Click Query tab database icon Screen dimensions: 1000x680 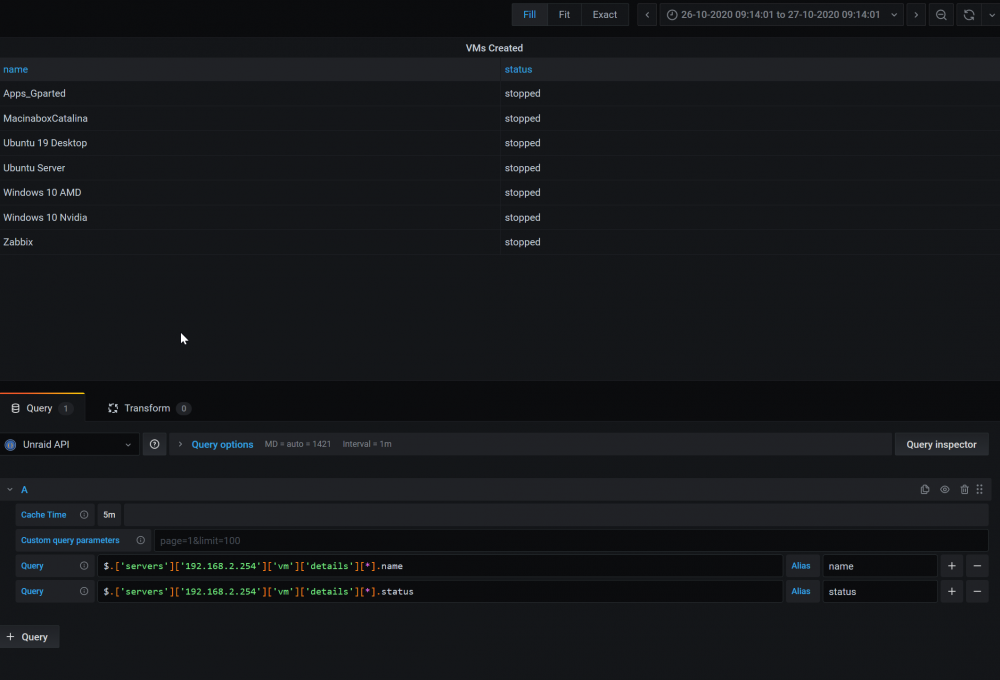pyautogui.click(x=15, y=408)
